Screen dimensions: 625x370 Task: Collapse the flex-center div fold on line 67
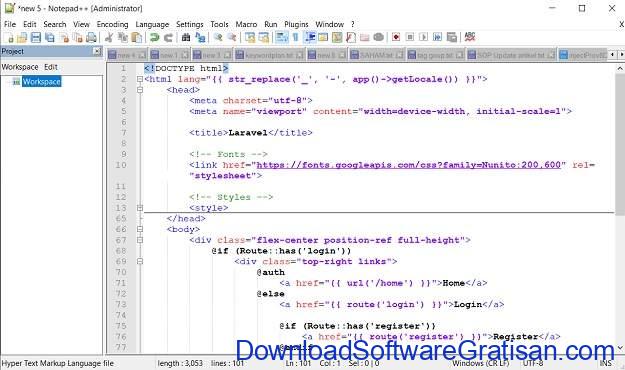click(x=140, y=240)
